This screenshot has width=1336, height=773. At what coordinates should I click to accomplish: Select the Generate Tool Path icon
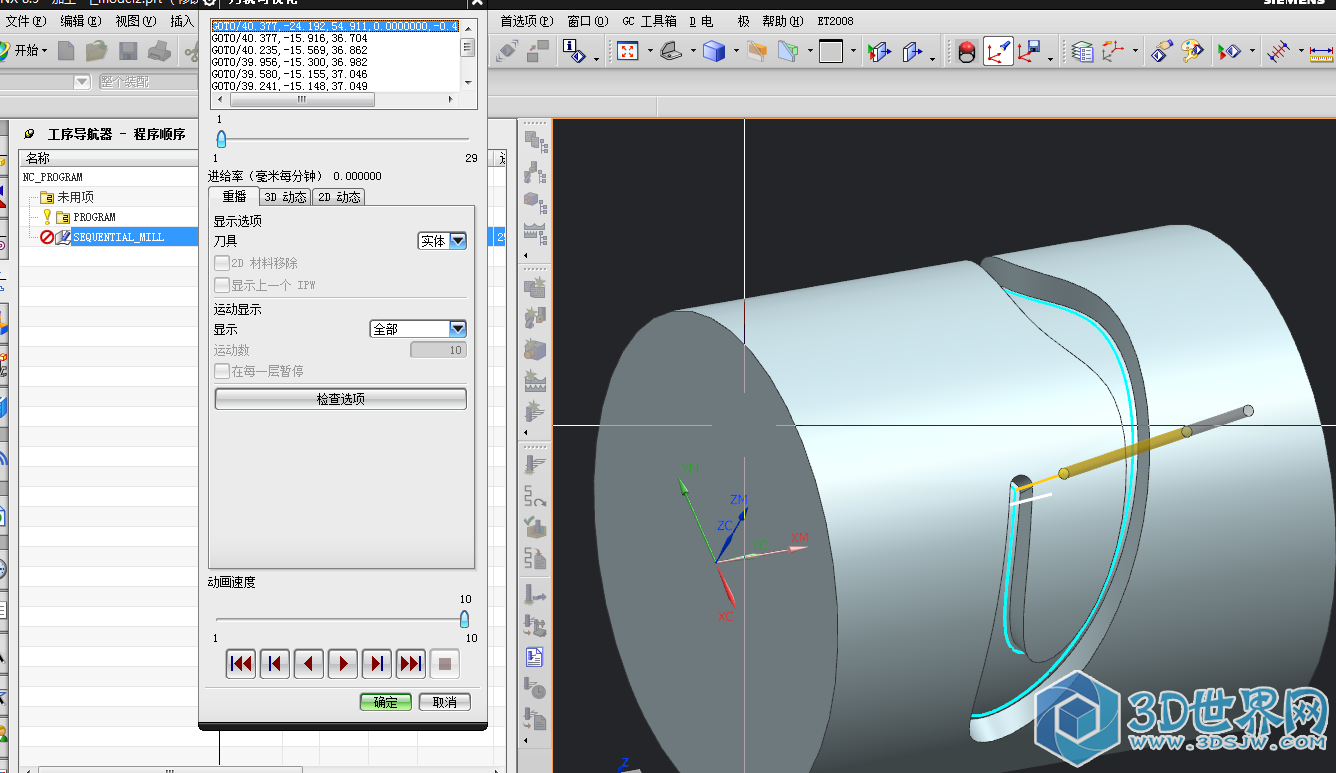(x=536, y=466)
